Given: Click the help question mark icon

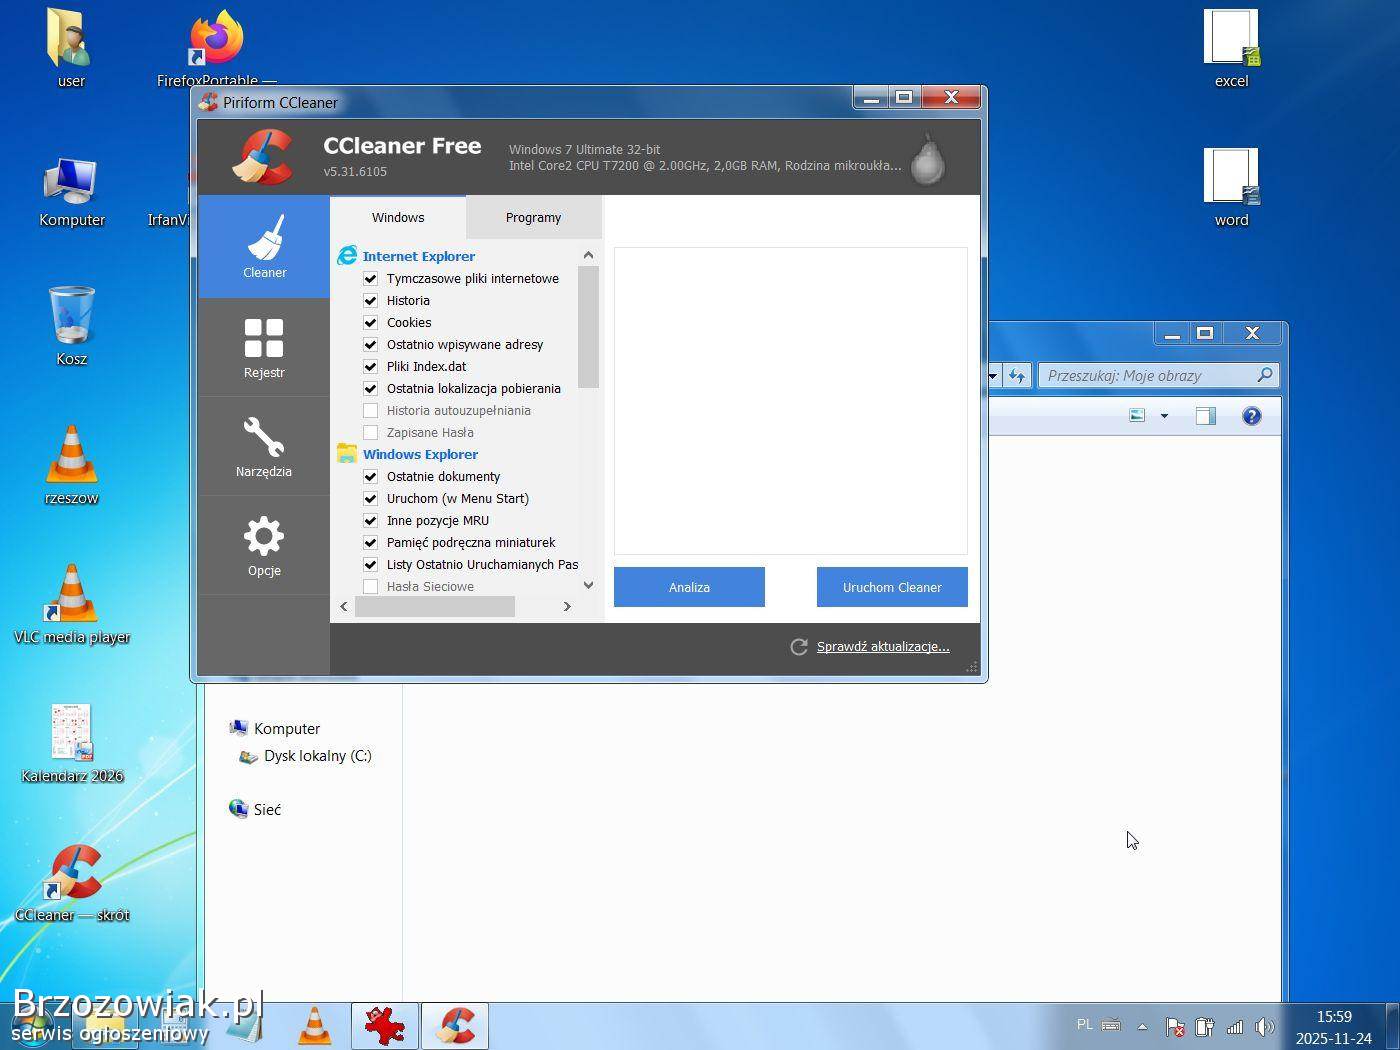Looking at the screenshot, I should click(1251, 416).
